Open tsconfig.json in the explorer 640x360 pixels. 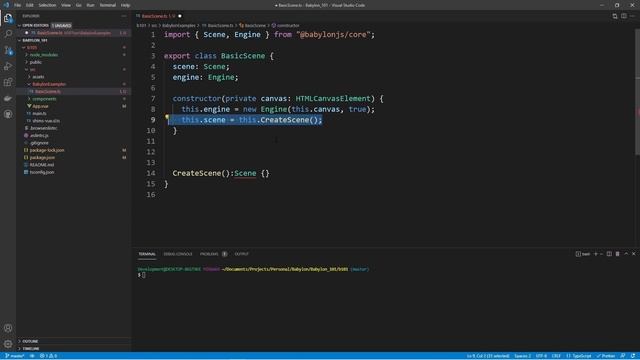coord(42,172)
